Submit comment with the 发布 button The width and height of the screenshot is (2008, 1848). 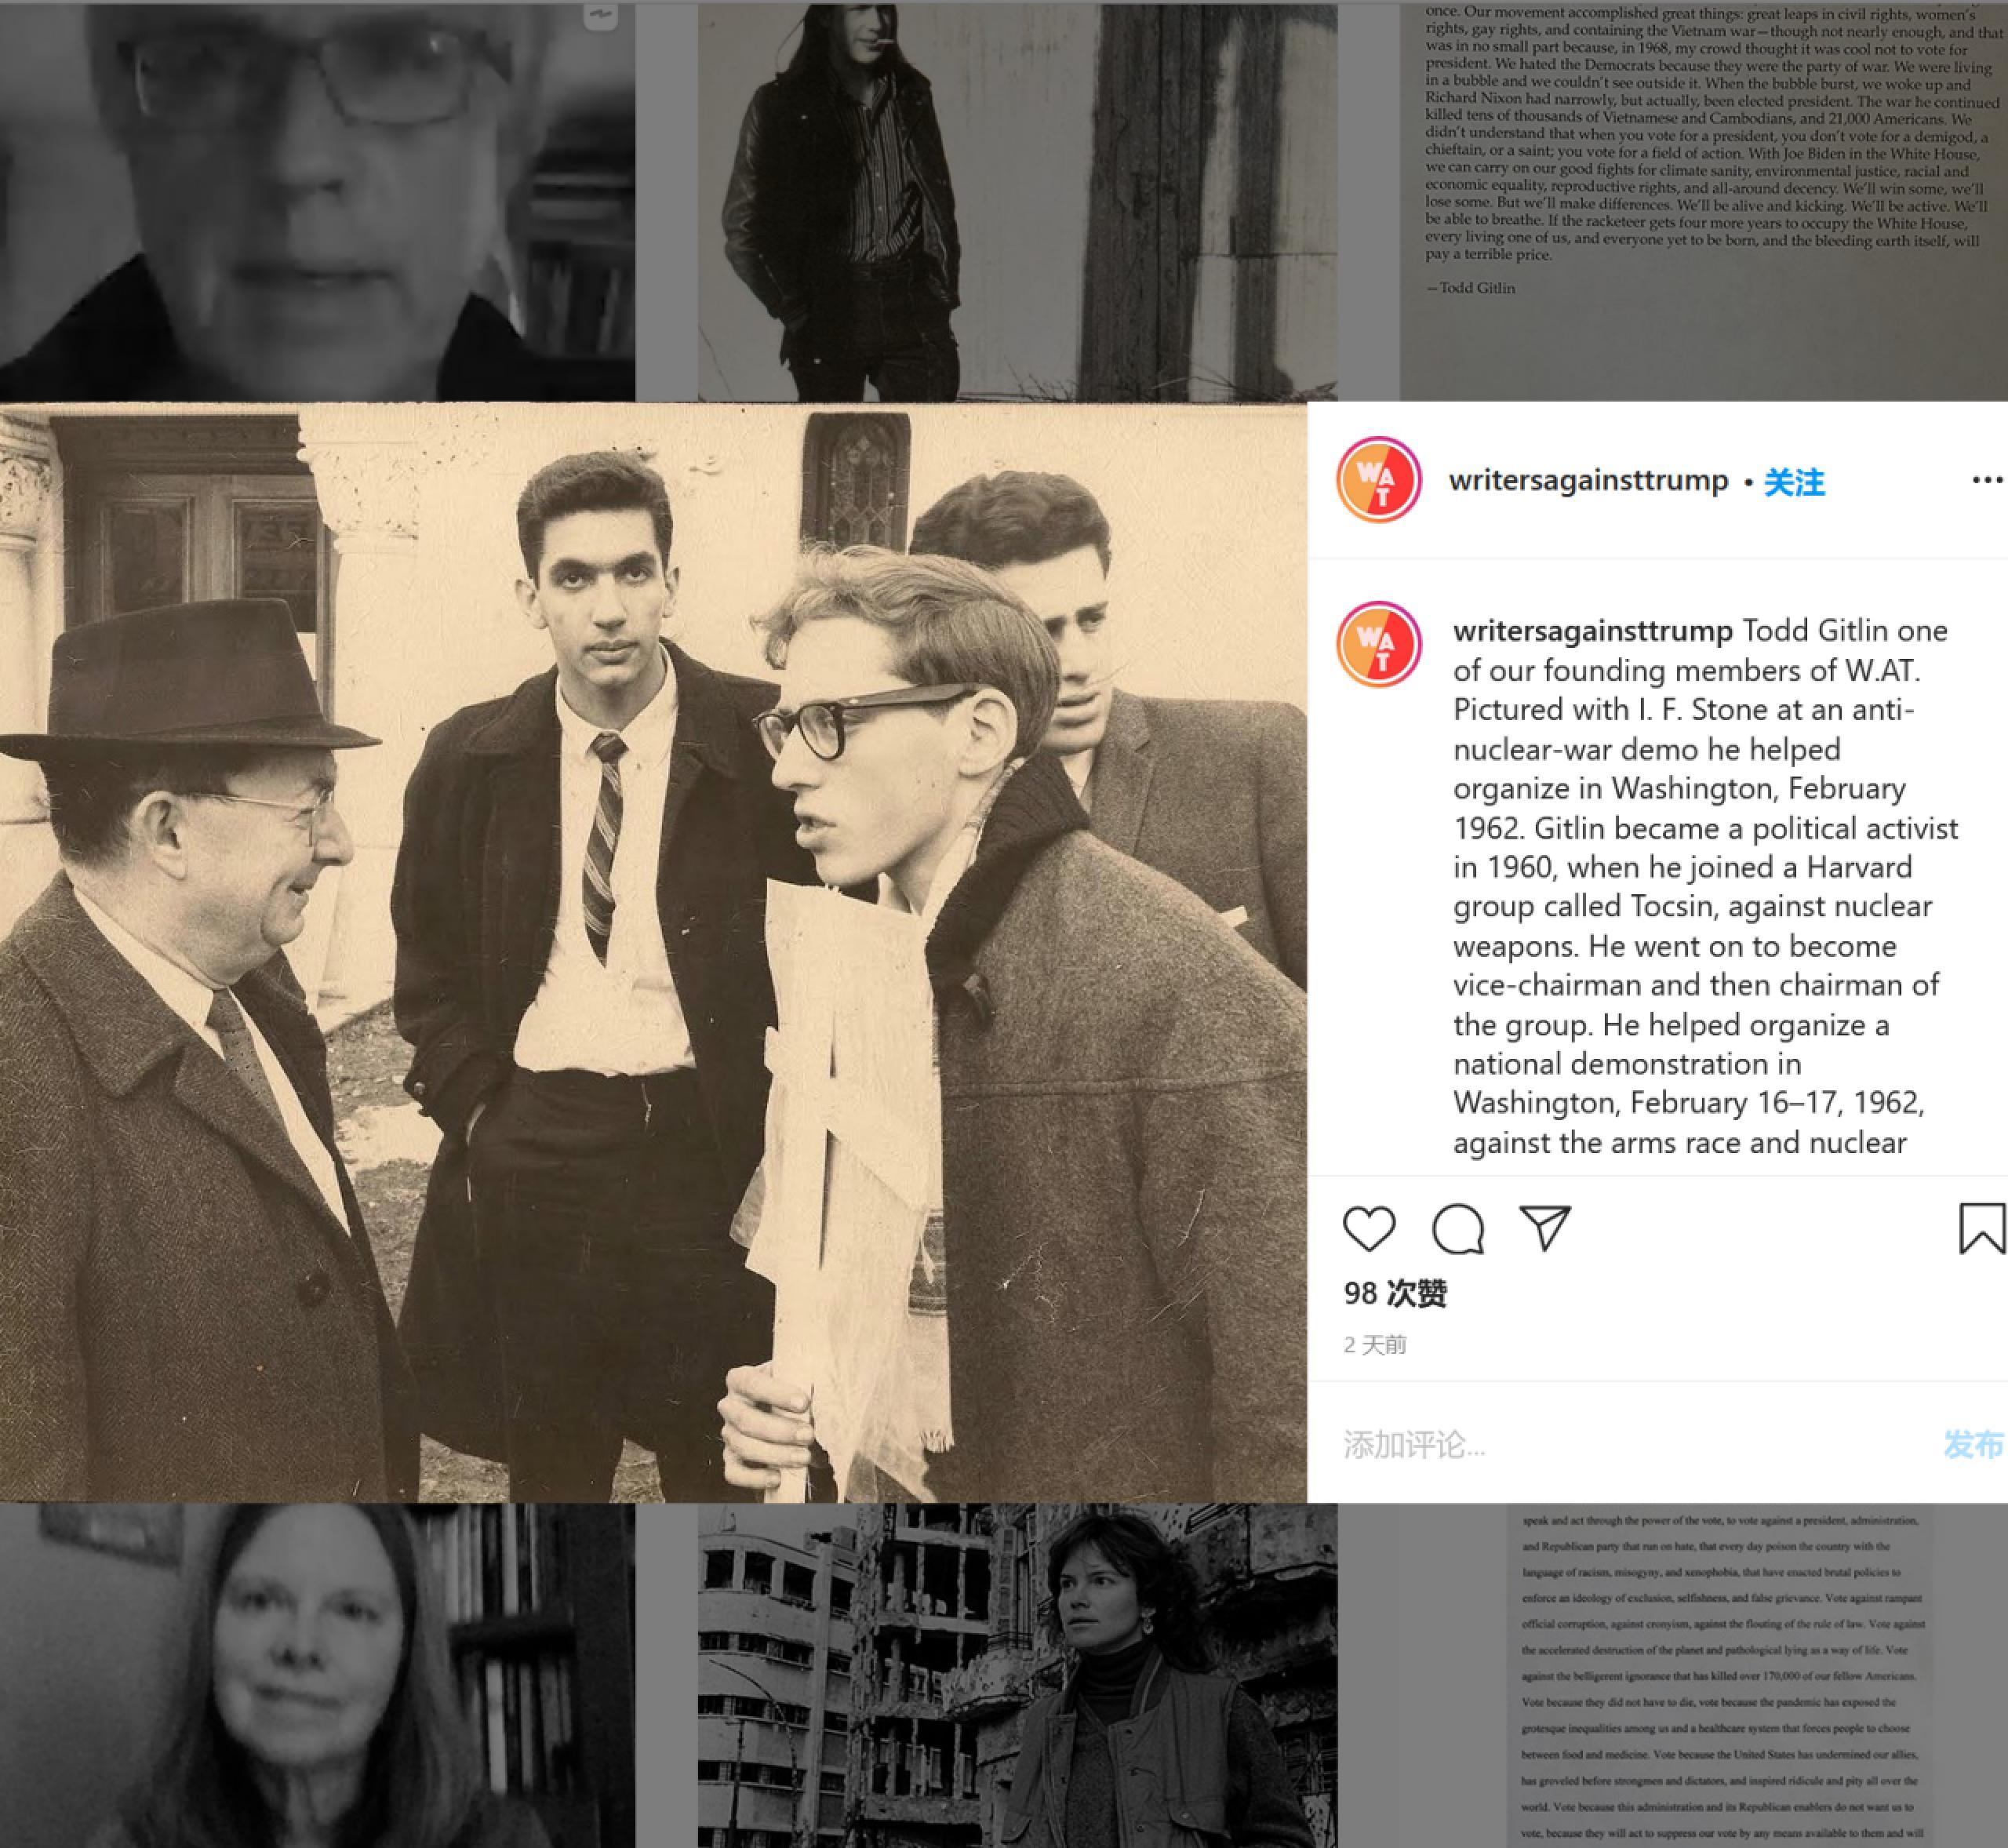[1974, 1444]
